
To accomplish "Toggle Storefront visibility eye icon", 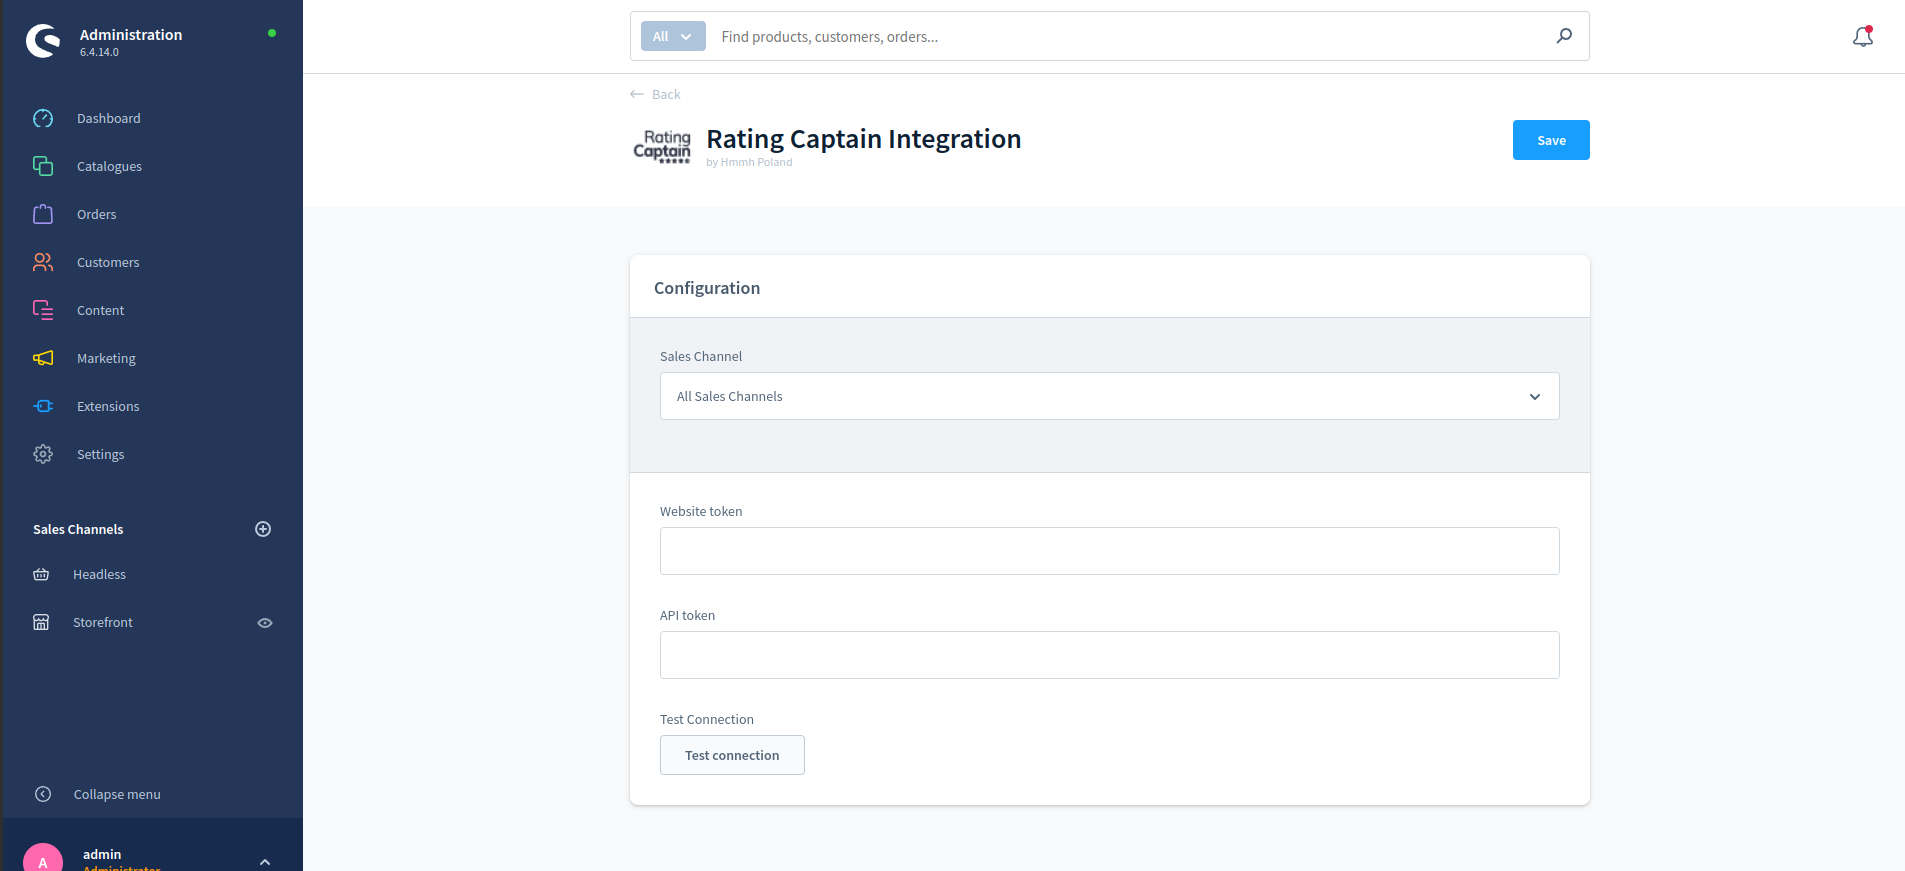I will (x=265, y=622).
